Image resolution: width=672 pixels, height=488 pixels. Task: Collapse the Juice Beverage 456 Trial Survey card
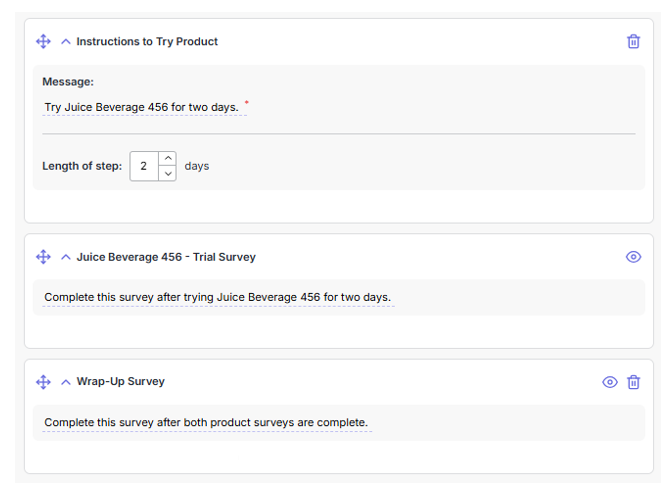[66, 257]
